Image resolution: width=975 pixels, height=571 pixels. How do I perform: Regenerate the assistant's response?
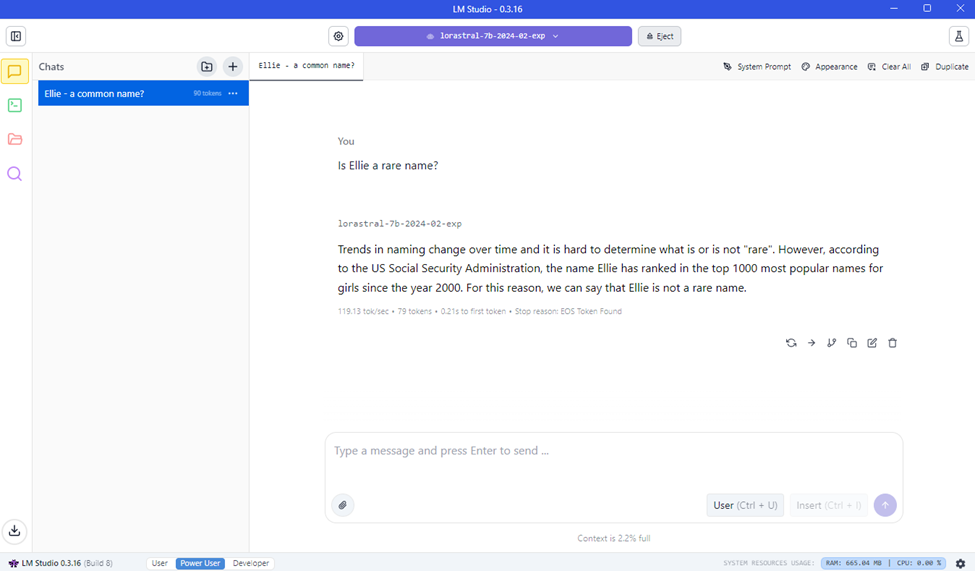coord(791,343)
